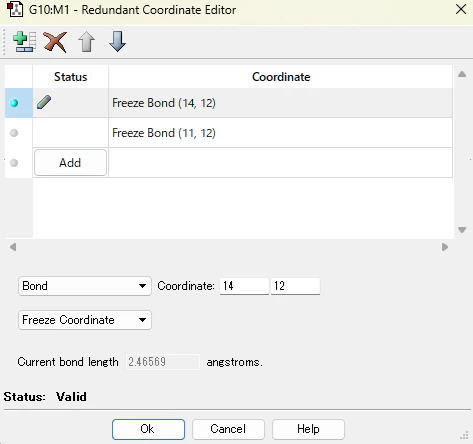473x444 pixels.
Task: Click the GaussView app icon in title bar
Action: click(x=15, y=9)
